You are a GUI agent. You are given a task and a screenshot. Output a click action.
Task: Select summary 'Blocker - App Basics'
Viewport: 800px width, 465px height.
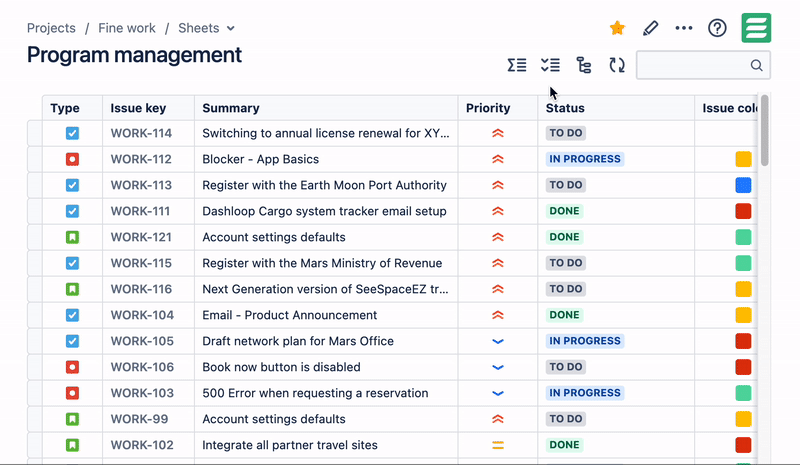point(261,159)
